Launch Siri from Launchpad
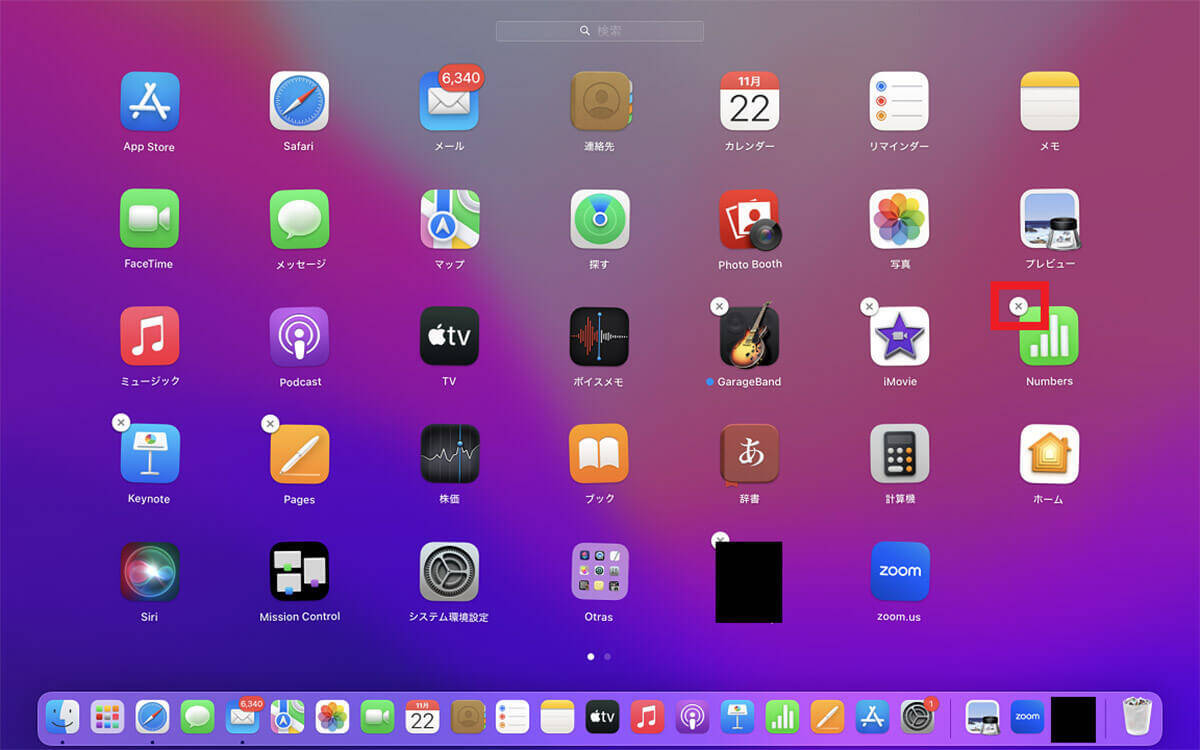The height and width of the screenshot is (750, 1200). pyautogui.click(x=149, y=572)
